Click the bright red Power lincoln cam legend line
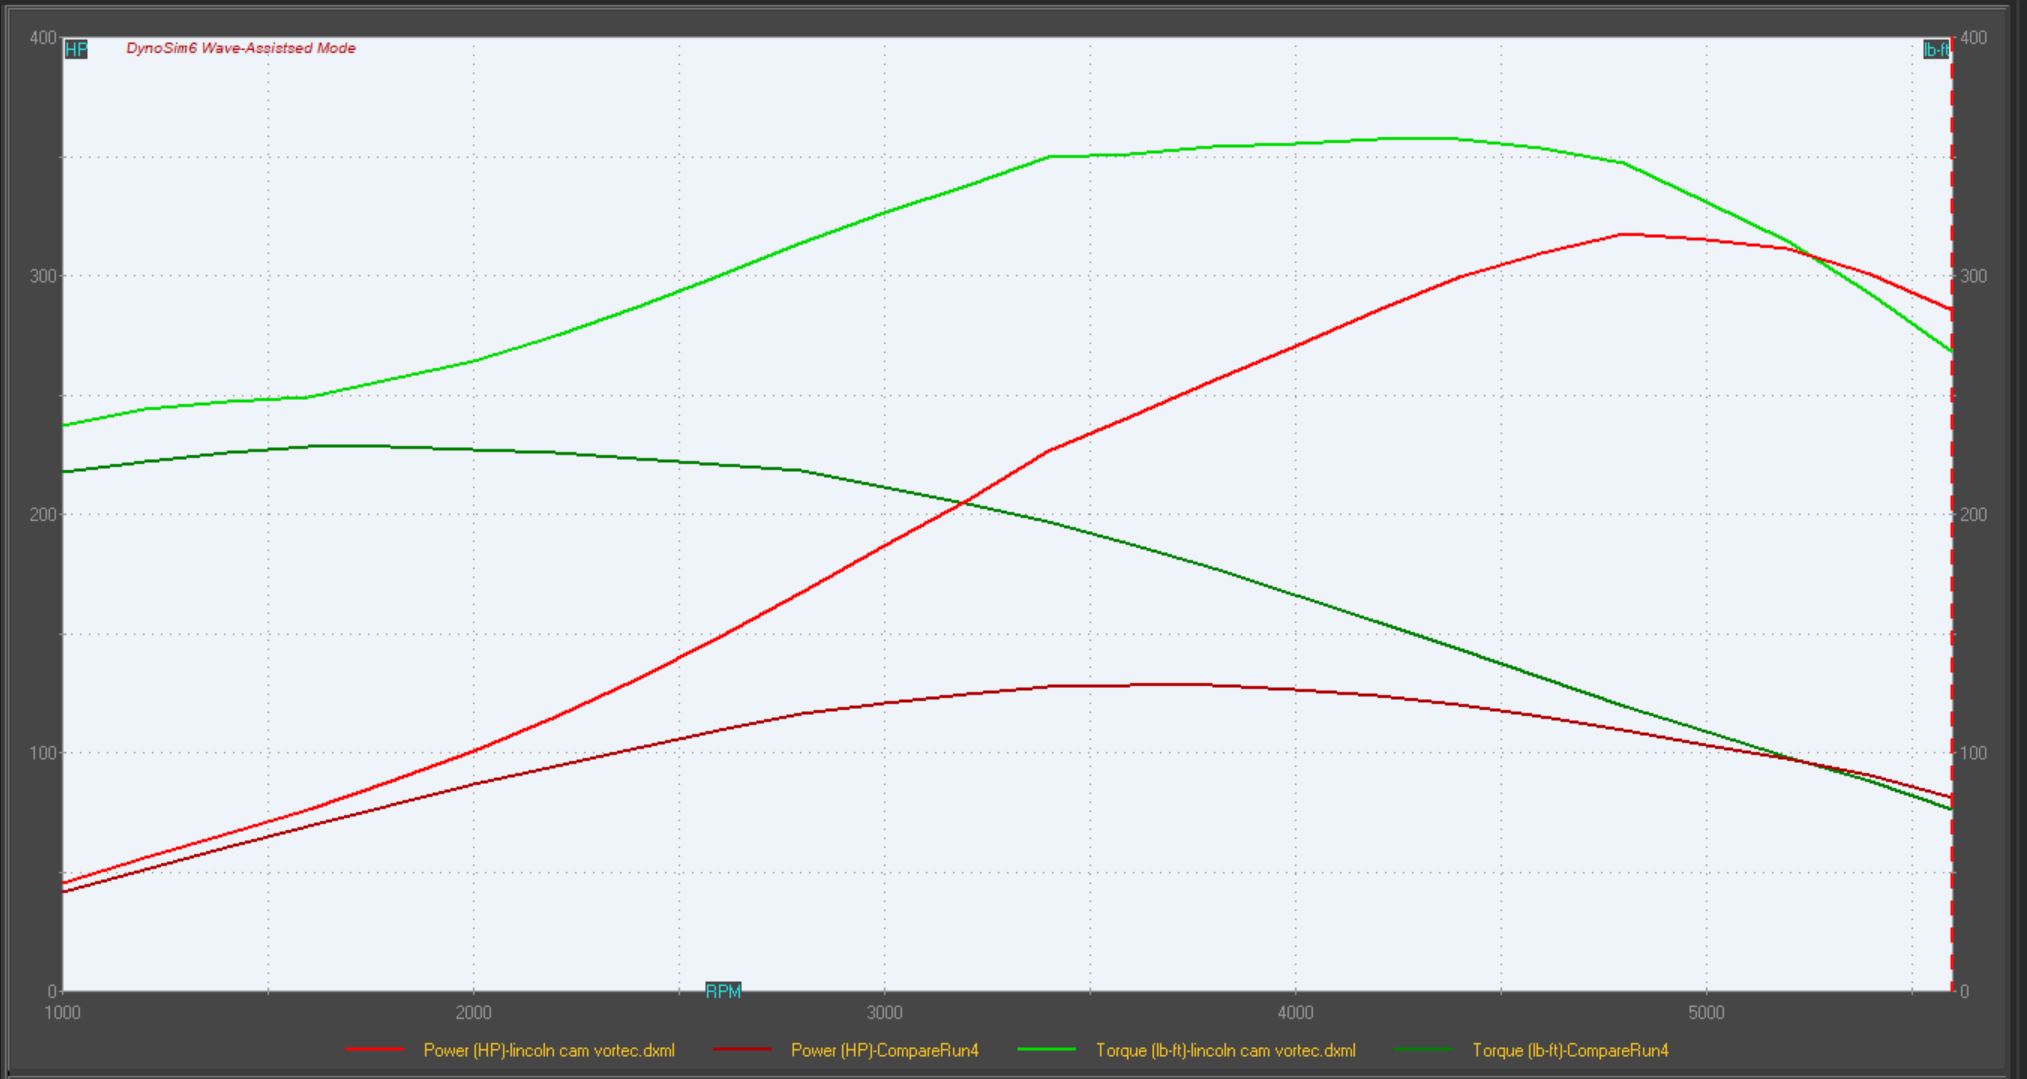 [375, 1050]
